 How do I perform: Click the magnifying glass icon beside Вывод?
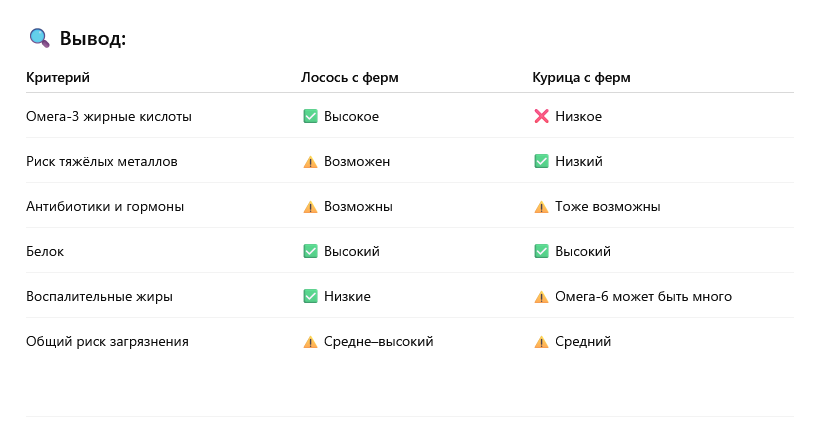pyautogui.click(x=40, y=39)
